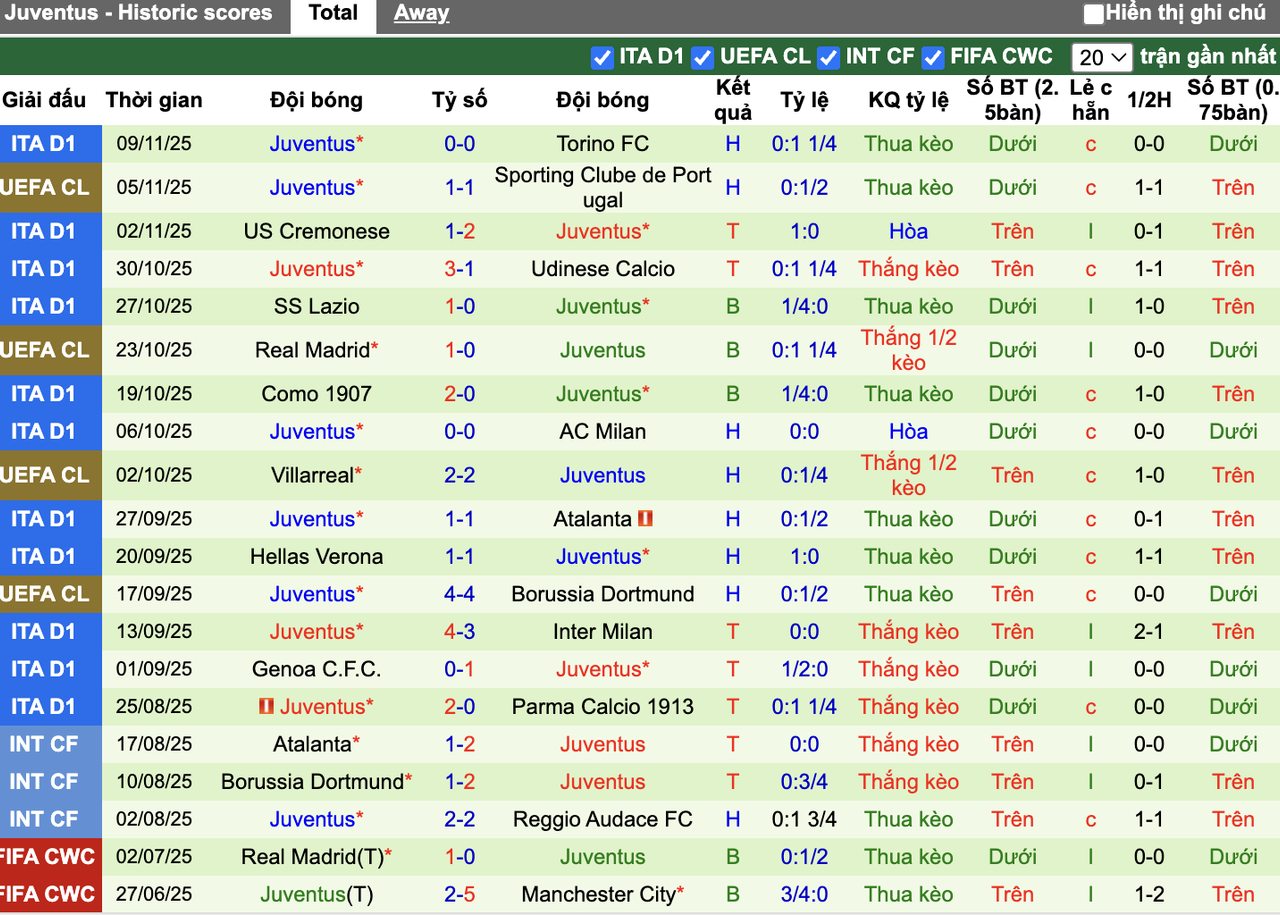Open the 4-3 score against Inter Milan
The width and height of the screenshot is (1280, 915).
pyautogui.click(x=460, y=632)
